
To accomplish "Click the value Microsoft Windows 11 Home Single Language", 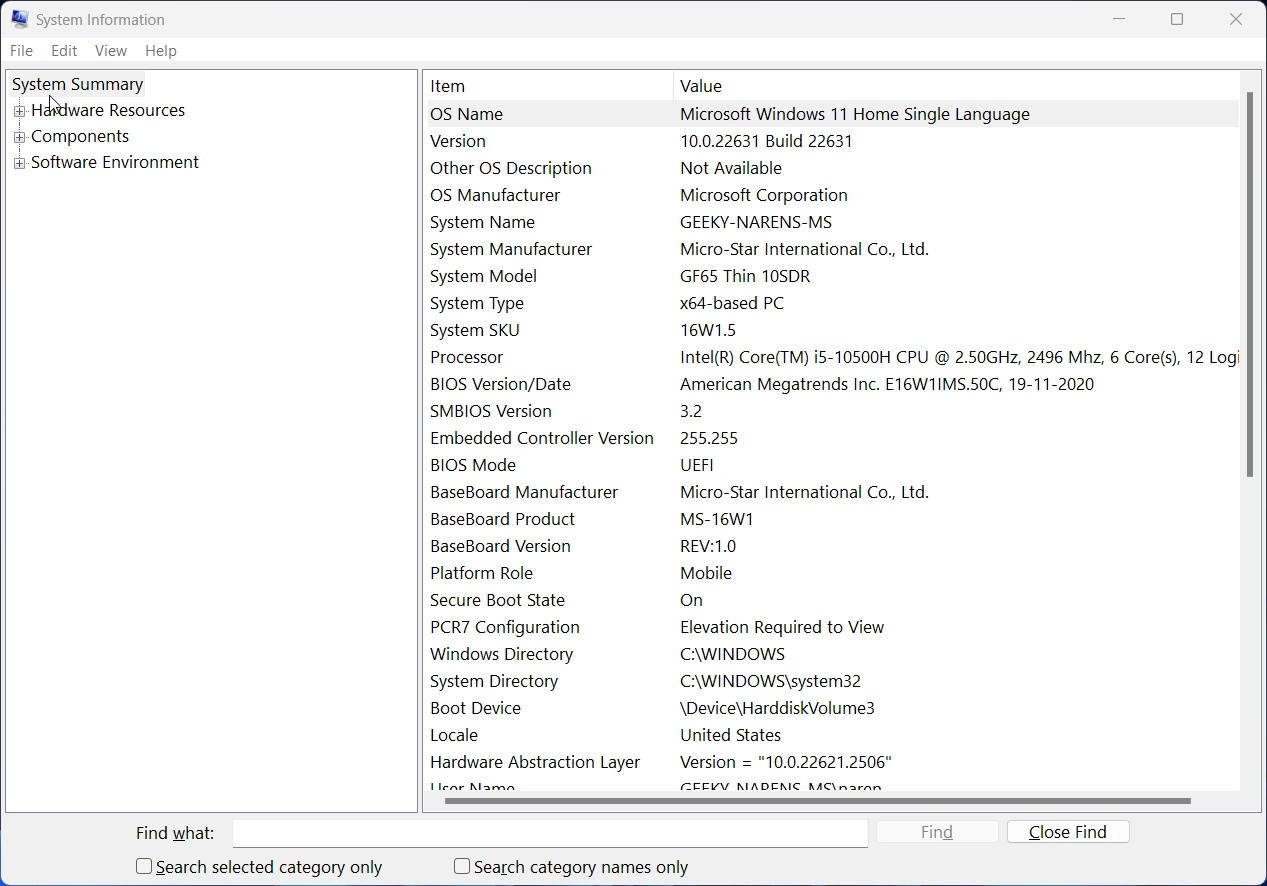I will pyautogui.click(x=855, y=114).
